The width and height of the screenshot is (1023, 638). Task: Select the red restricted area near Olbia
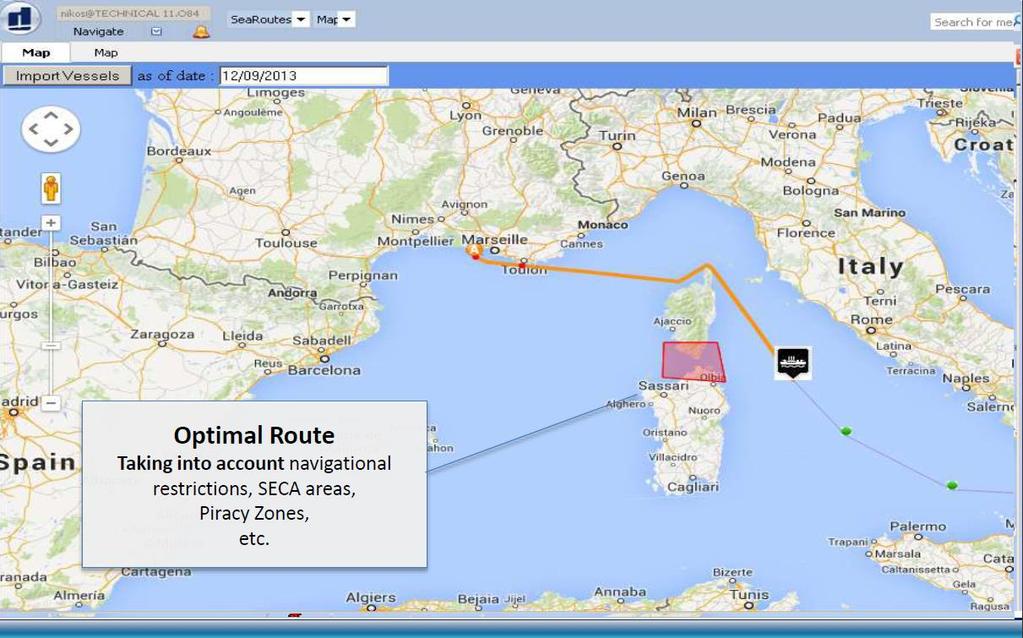tap(694, 361)
